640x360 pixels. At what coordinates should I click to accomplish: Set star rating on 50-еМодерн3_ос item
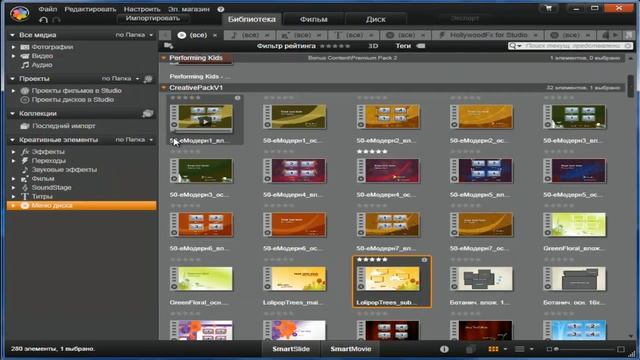[x=185, y=152]
